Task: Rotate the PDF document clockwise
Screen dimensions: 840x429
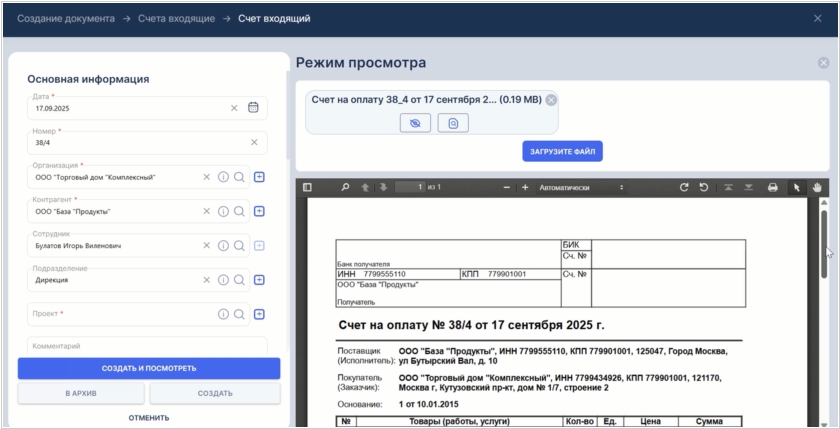Action: 684,187
